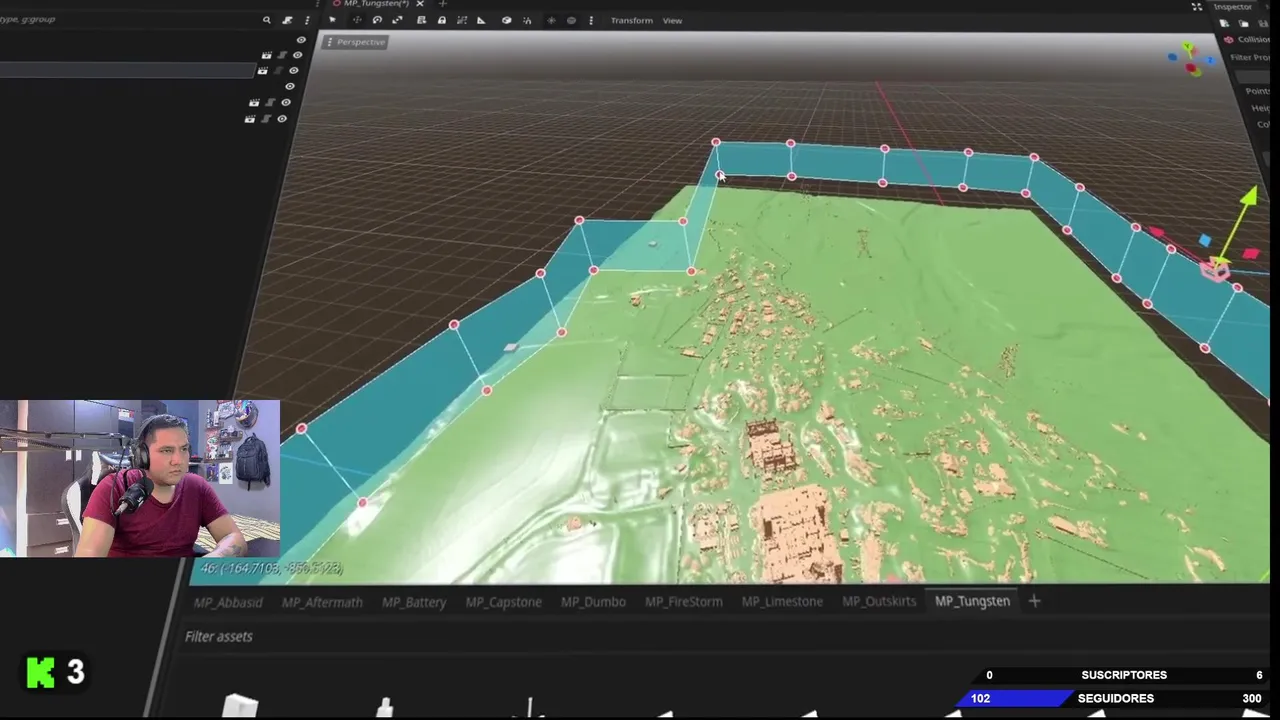Click the group selected nodes icon
Viewport: 1280px width, 720px height.
click(x=462, y=20)
